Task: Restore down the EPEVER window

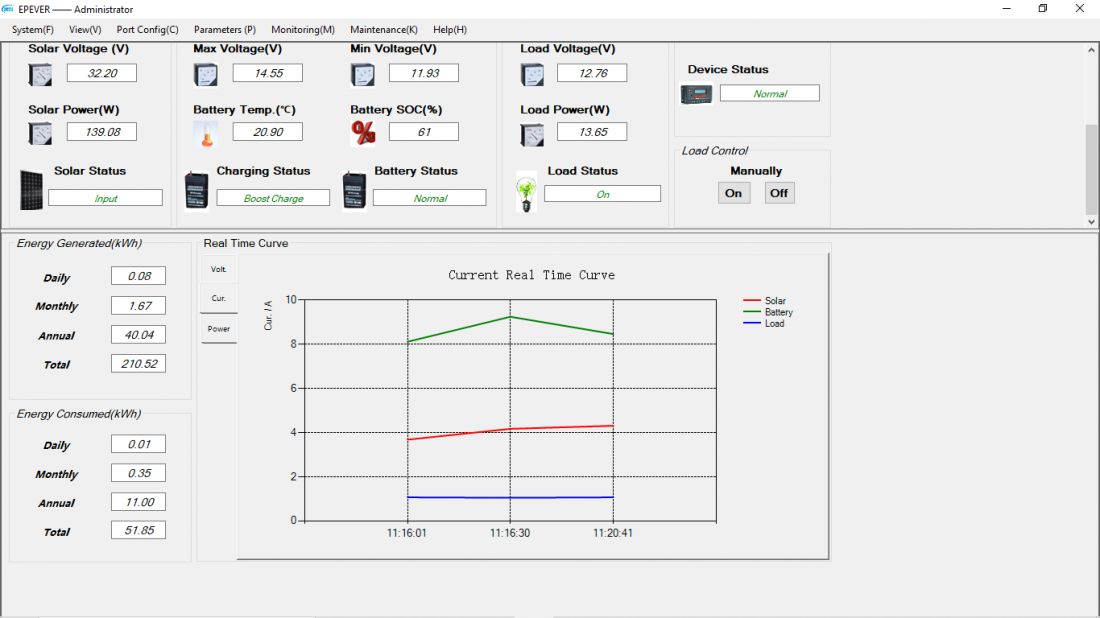Action: click(x=1043, y=8)
